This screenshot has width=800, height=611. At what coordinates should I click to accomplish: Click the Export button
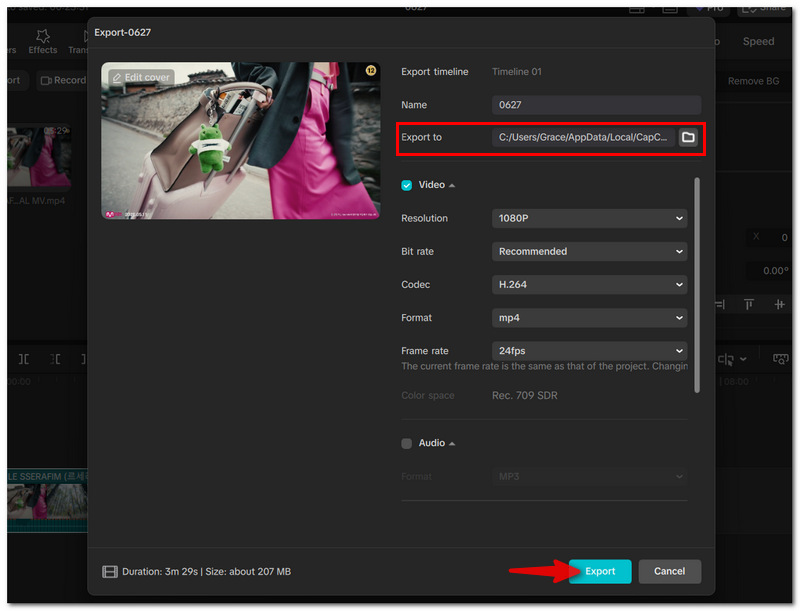600,571
